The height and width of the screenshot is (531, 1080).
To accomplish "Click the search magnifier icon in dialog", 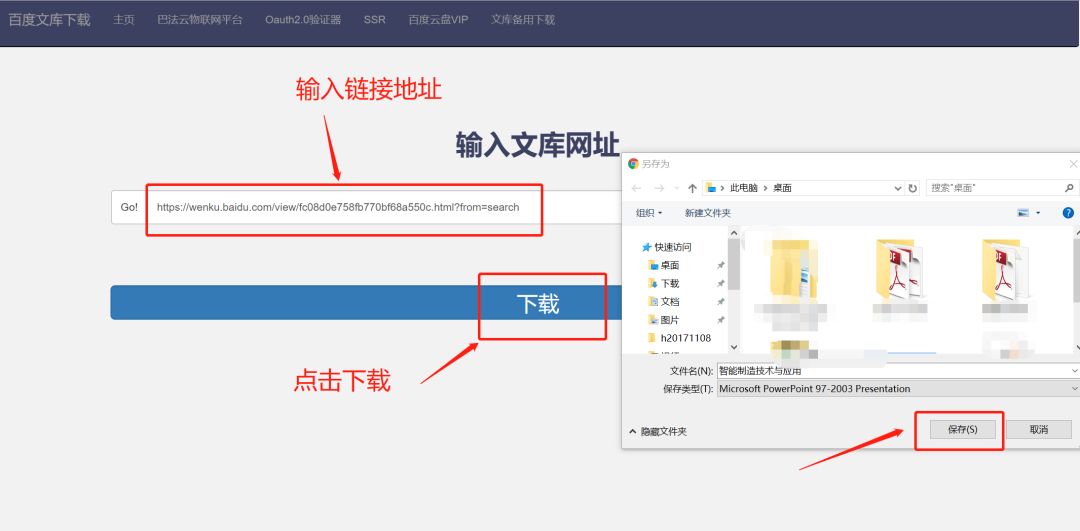I will [x=1069, y=188].
